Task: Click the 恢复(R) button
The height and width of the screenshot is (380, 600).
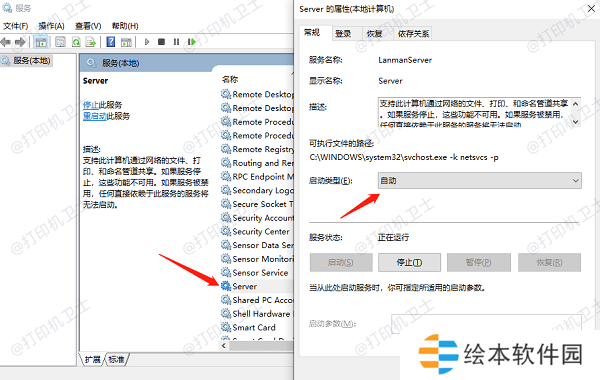Action: [549, 263]
